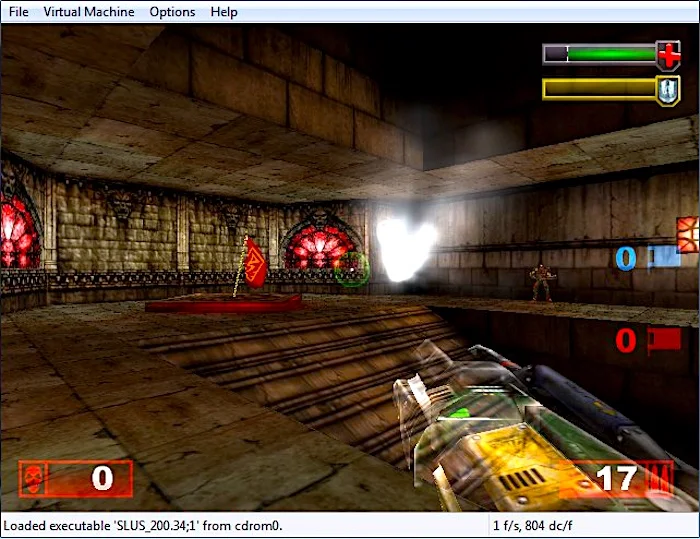Click the ammo clip icon
The width and height of the screenshot is (700, 539).
click(x=659, y=478)
